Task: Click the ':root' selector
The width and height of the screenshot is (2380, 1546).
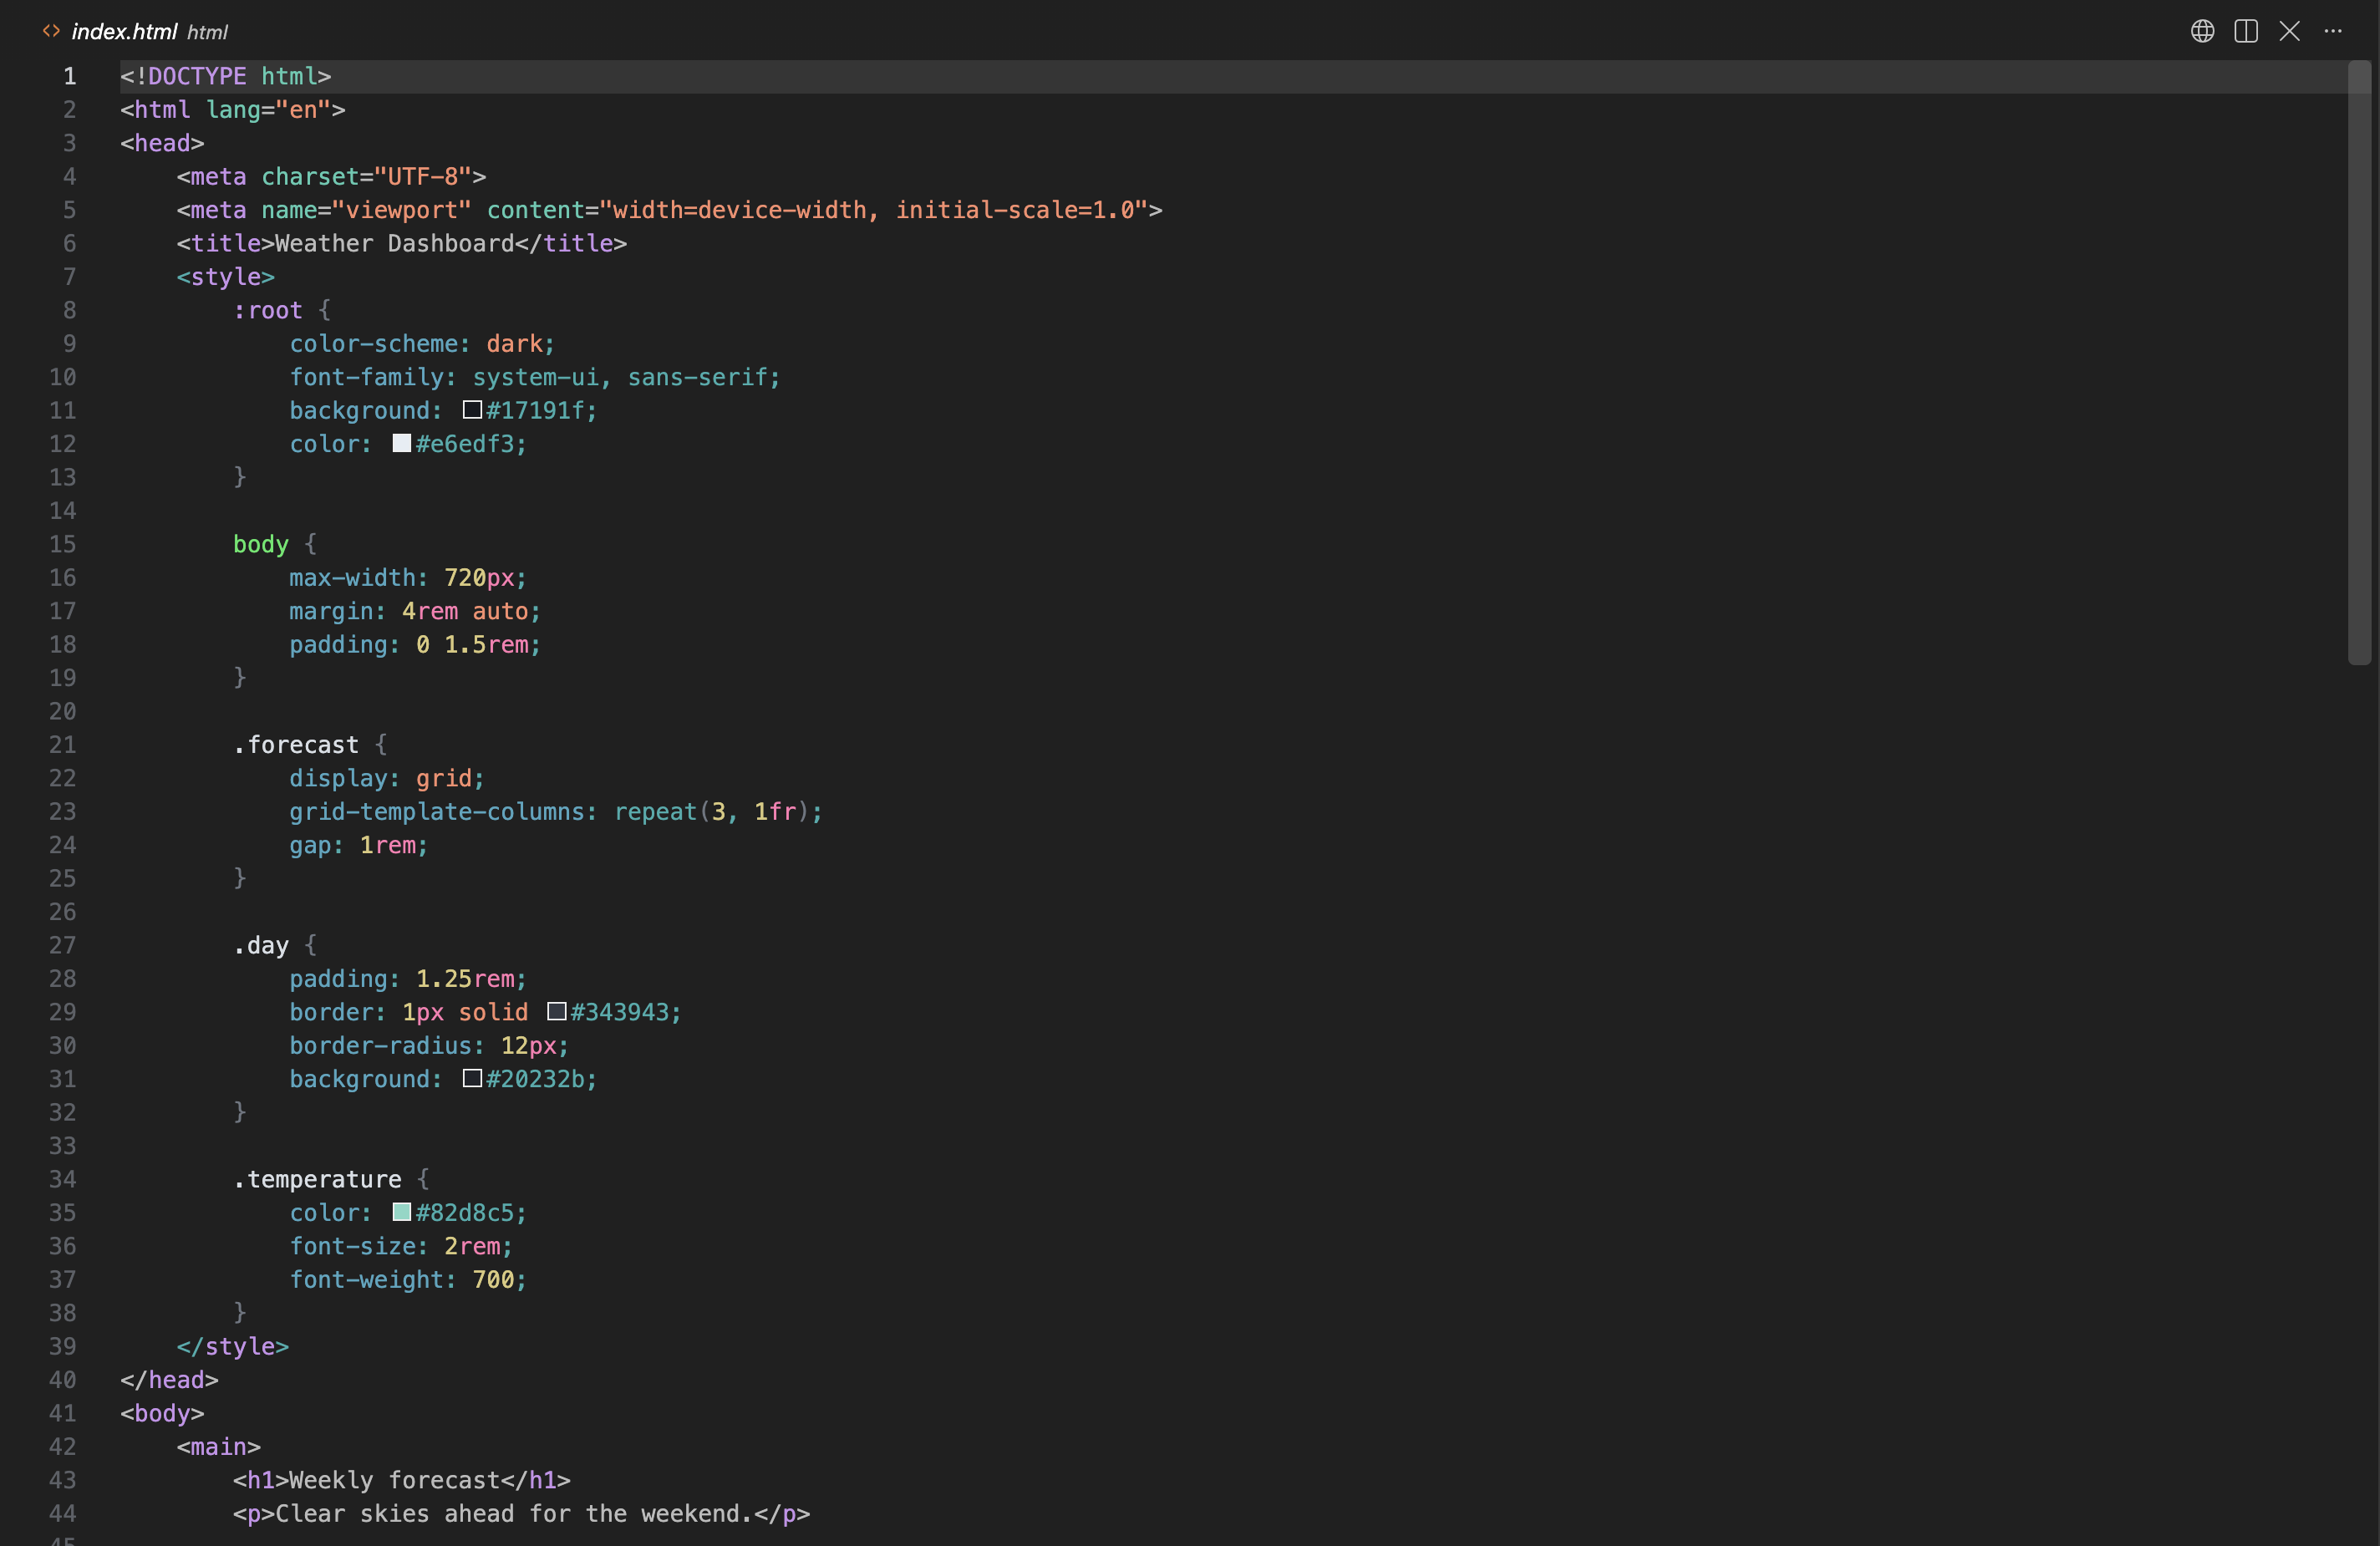Action: point(268,310)
